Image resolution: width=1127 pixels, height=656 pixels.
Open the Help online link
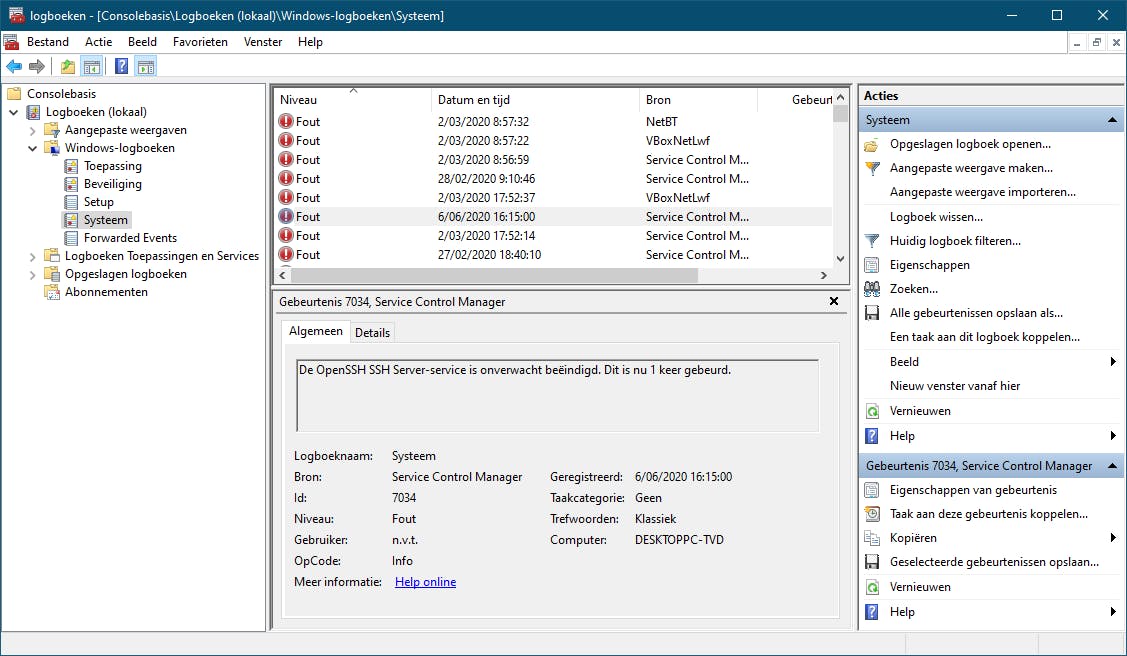(x=425, y=582)
